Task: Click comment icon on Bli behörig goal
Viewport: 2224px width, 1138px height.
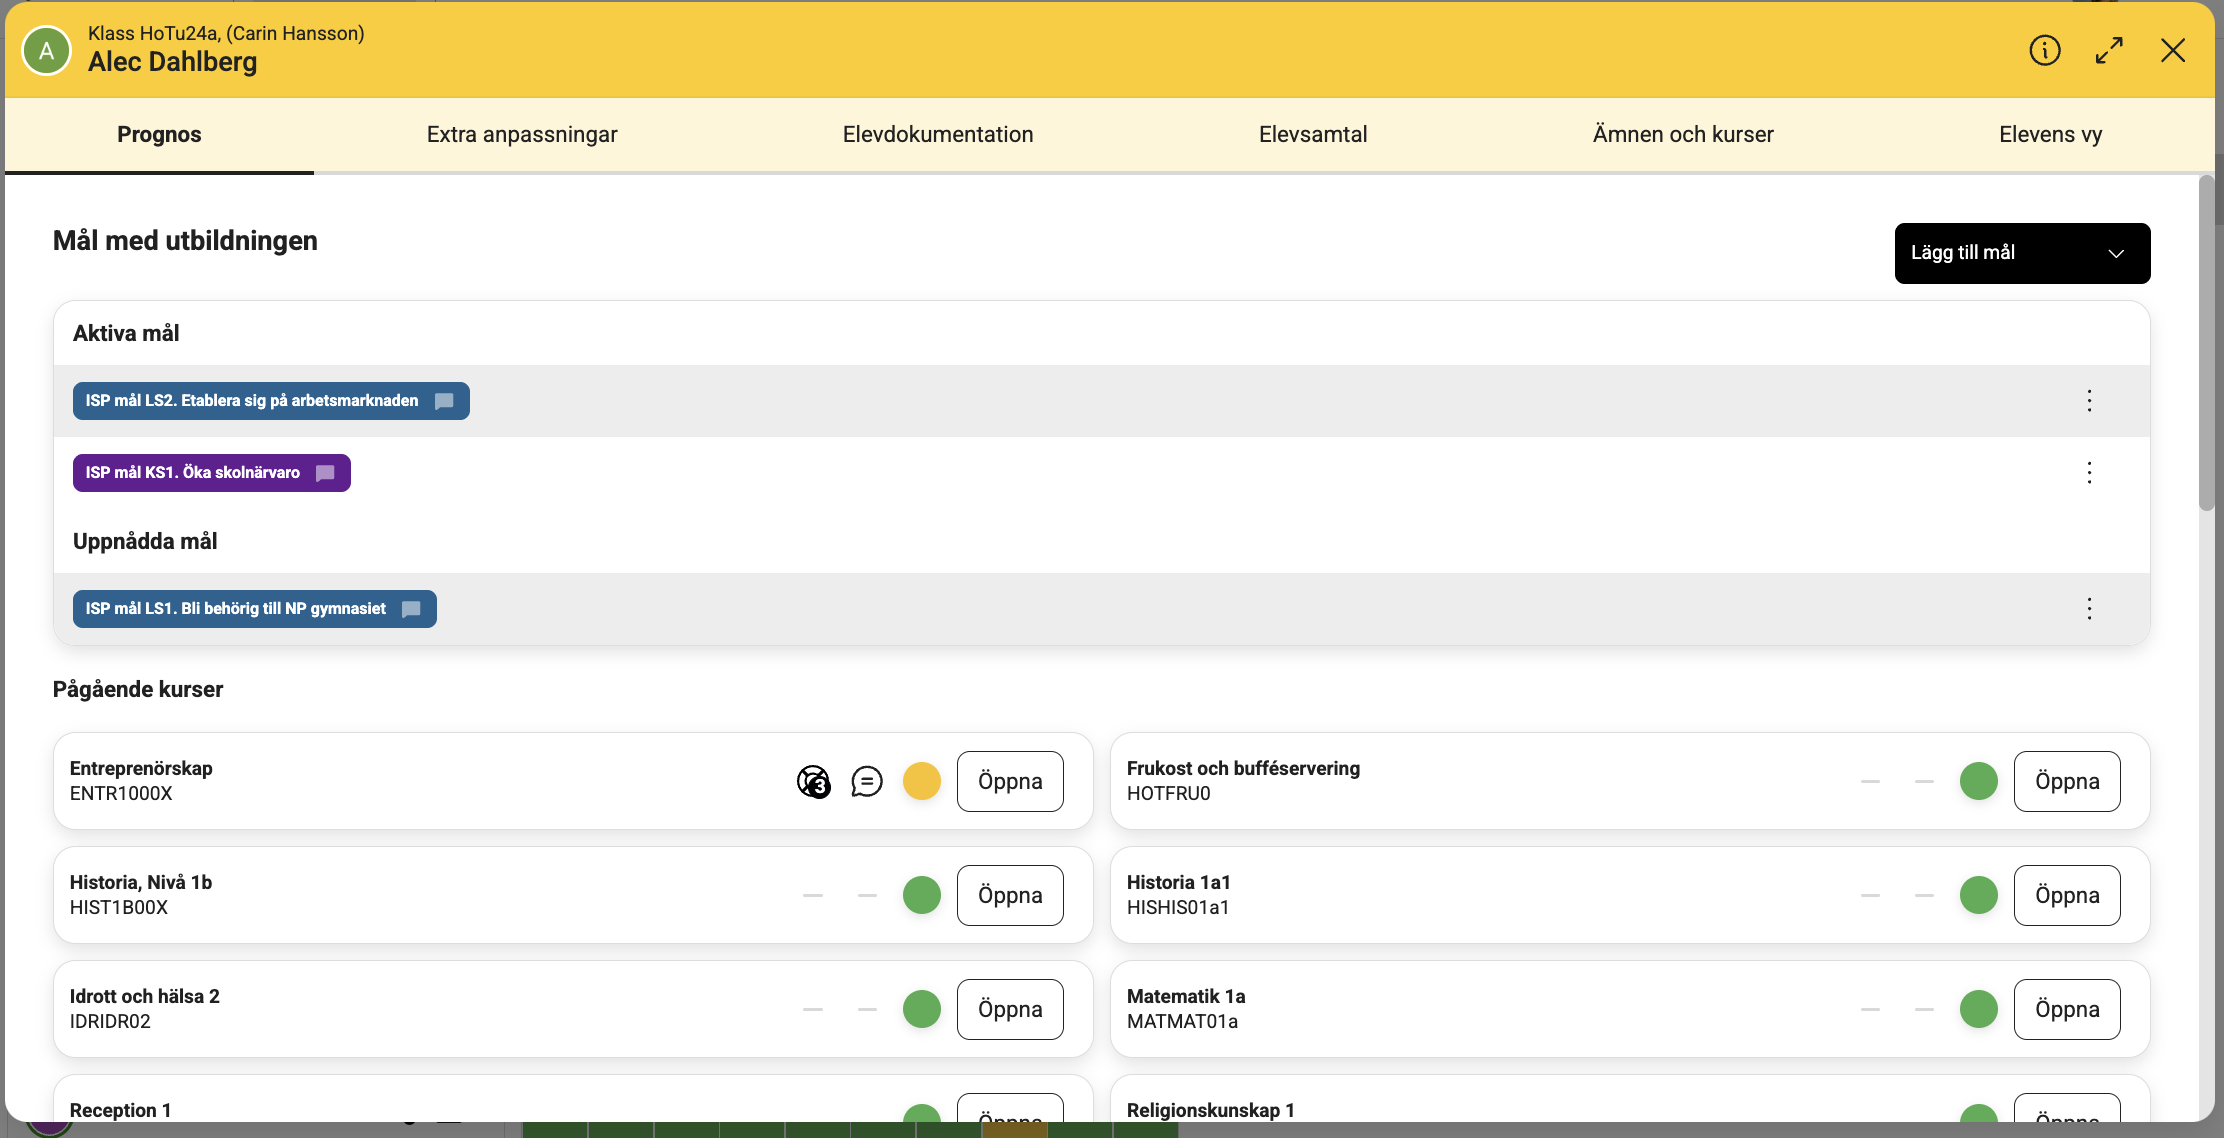Action: (411, 609)
